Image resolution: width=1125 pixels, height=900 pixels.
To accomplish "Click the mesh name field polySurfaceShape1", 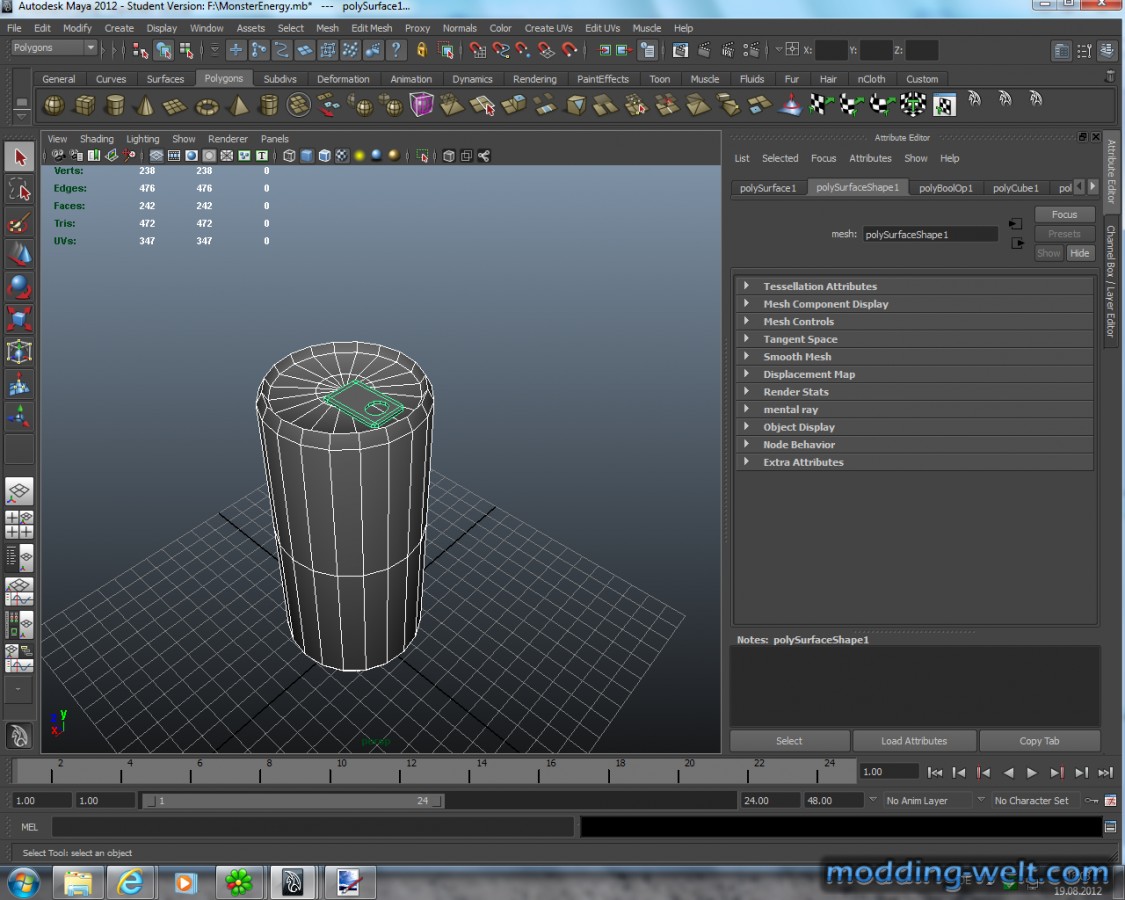I will [x=930, y=235].
